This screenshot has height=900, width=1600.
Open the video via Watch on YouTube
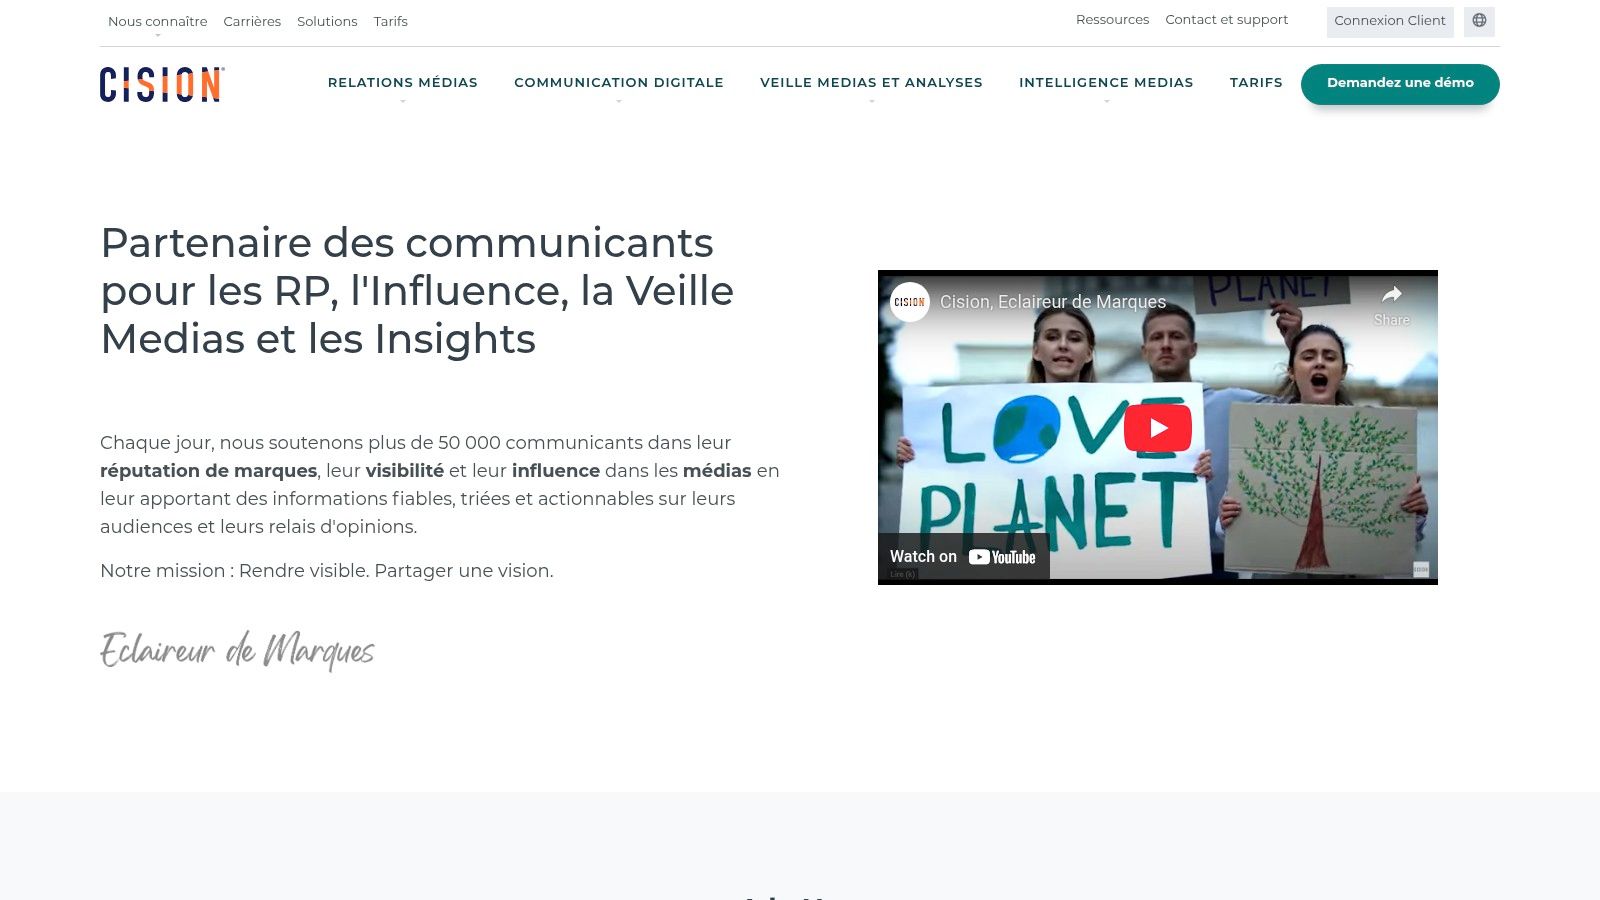(964, 557)
